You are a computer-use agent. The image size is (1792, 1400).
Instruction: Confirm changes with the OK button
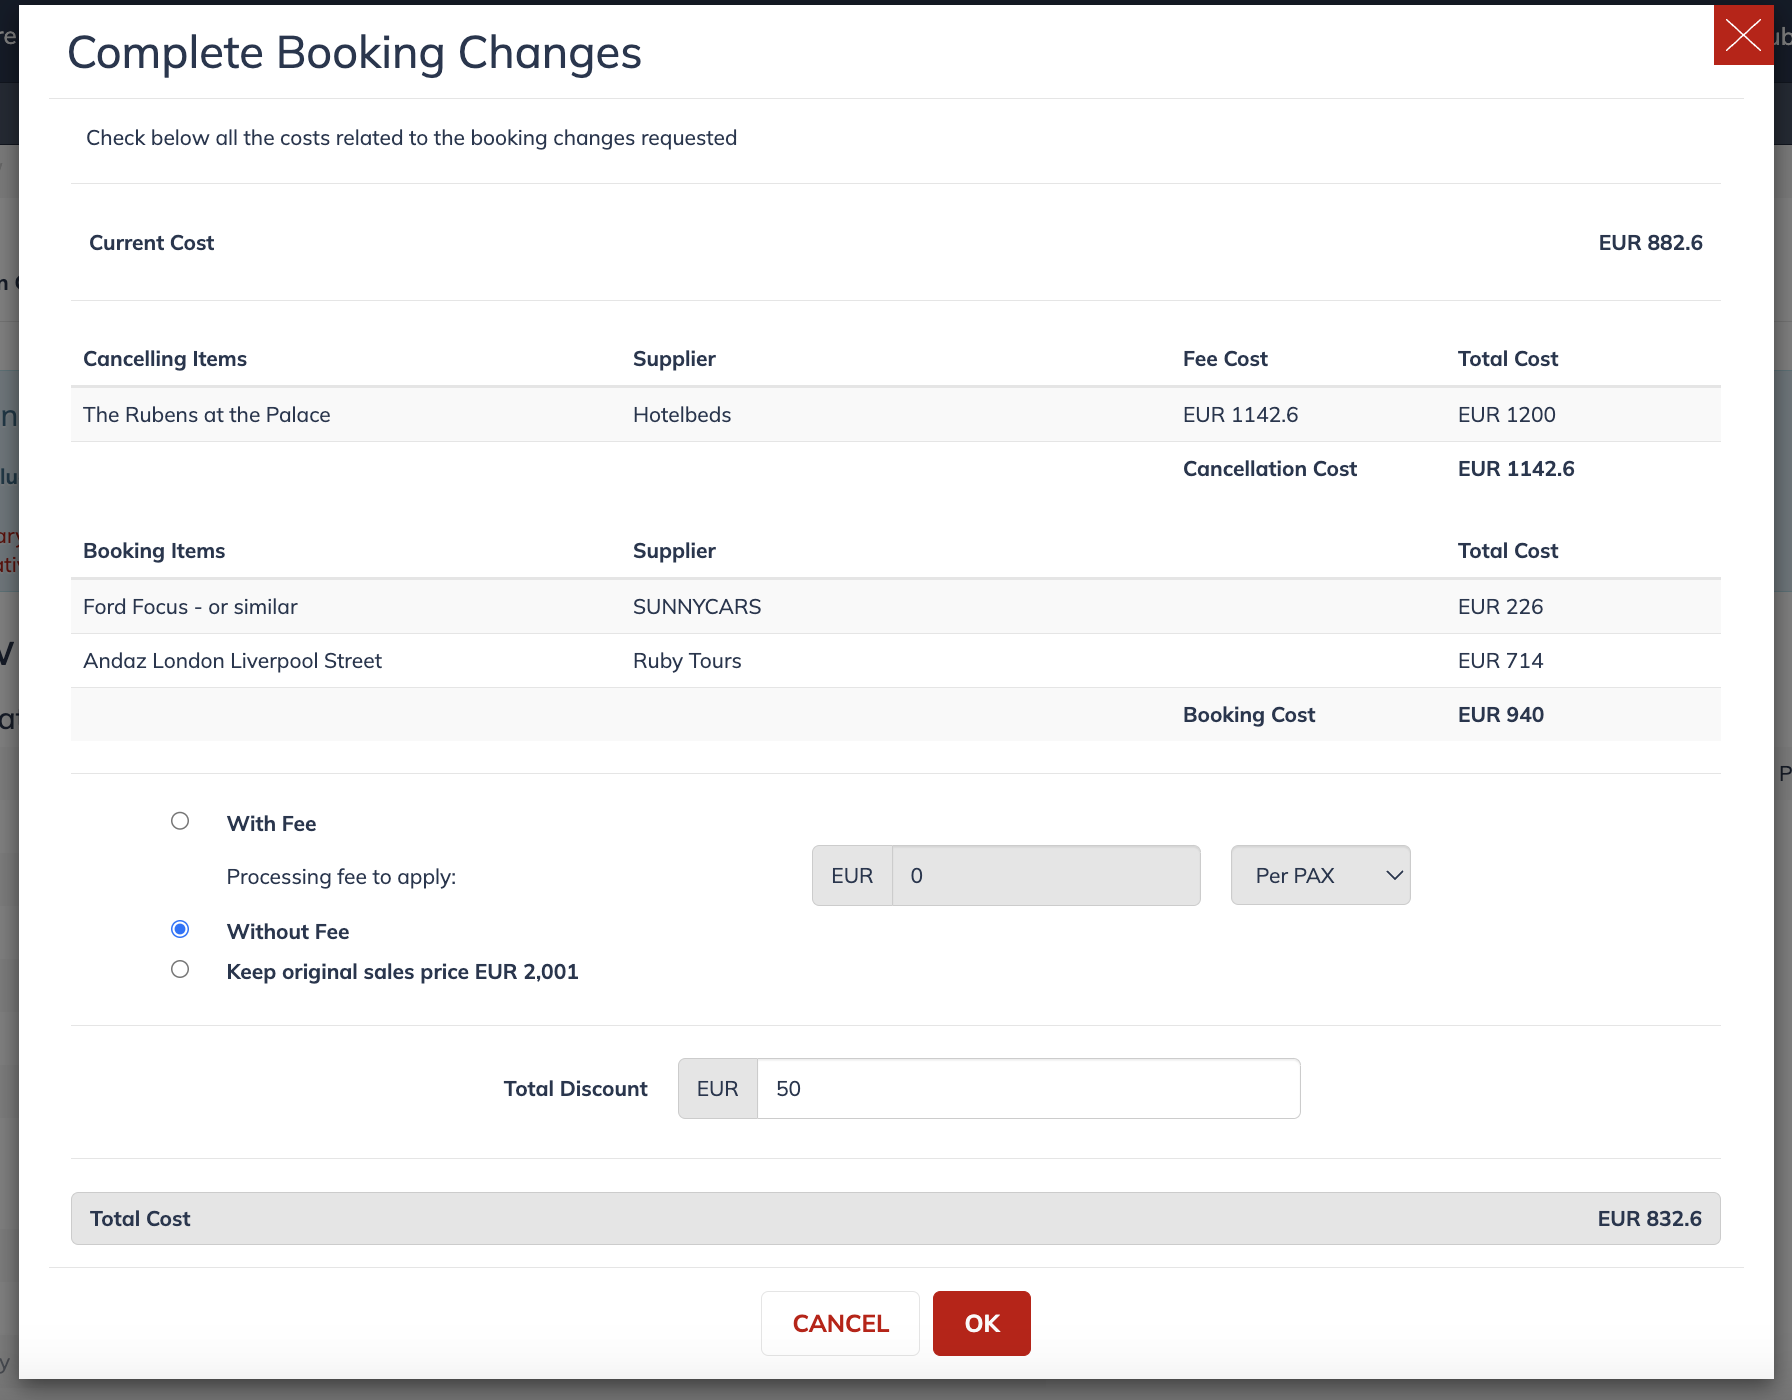point(981,1323)
